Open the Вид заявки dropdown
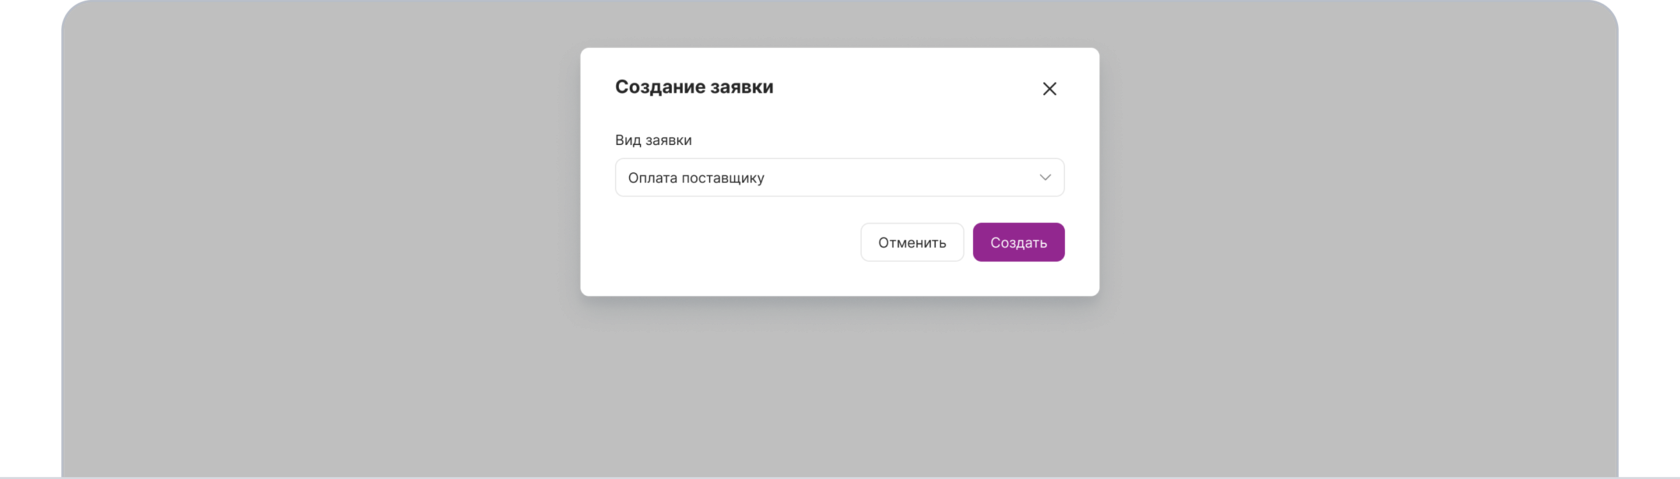The height and width of the screenshot is (479, 1680). tap(839, 177)
